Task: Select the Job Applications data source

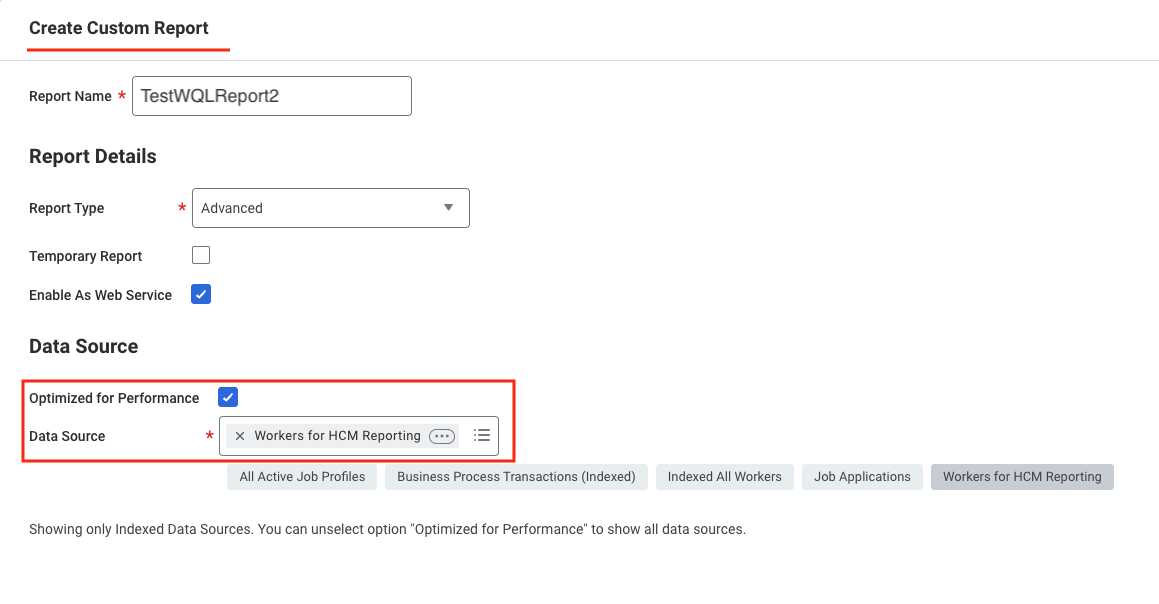Action: pos(861,476)
